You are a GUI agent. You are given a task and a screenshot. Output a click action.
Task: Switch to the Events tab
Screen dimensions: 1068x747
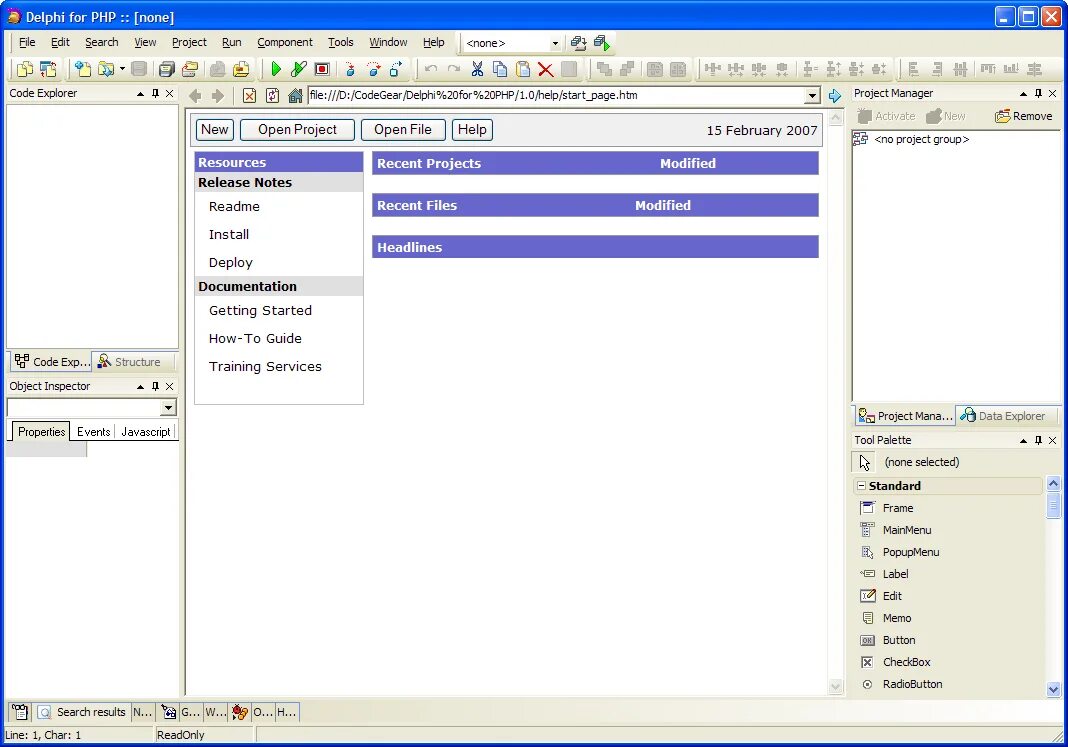[93, 432]
